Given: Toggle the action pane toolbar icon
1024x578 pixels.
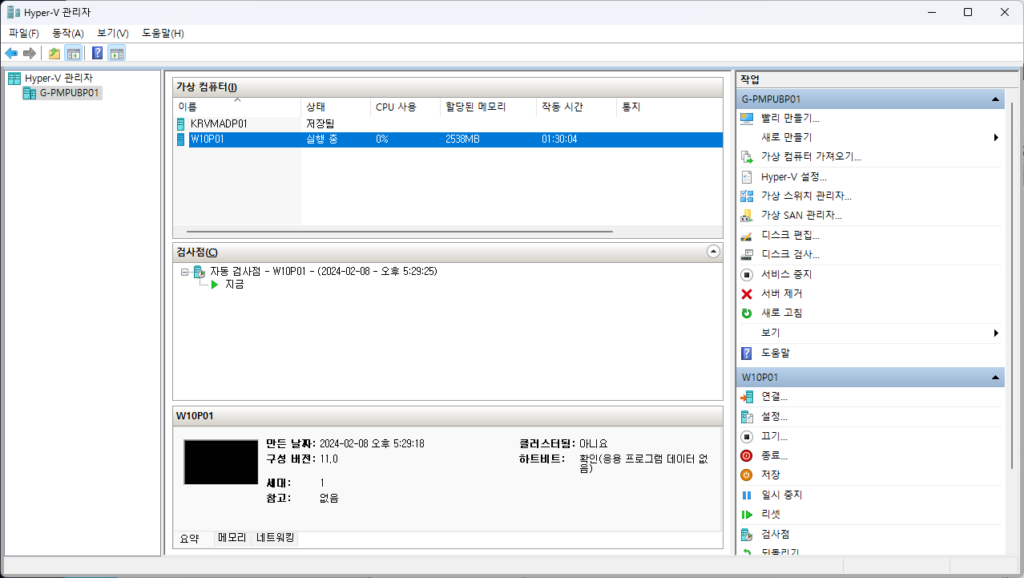Looking at the screenshot, I should click(116, 54).
